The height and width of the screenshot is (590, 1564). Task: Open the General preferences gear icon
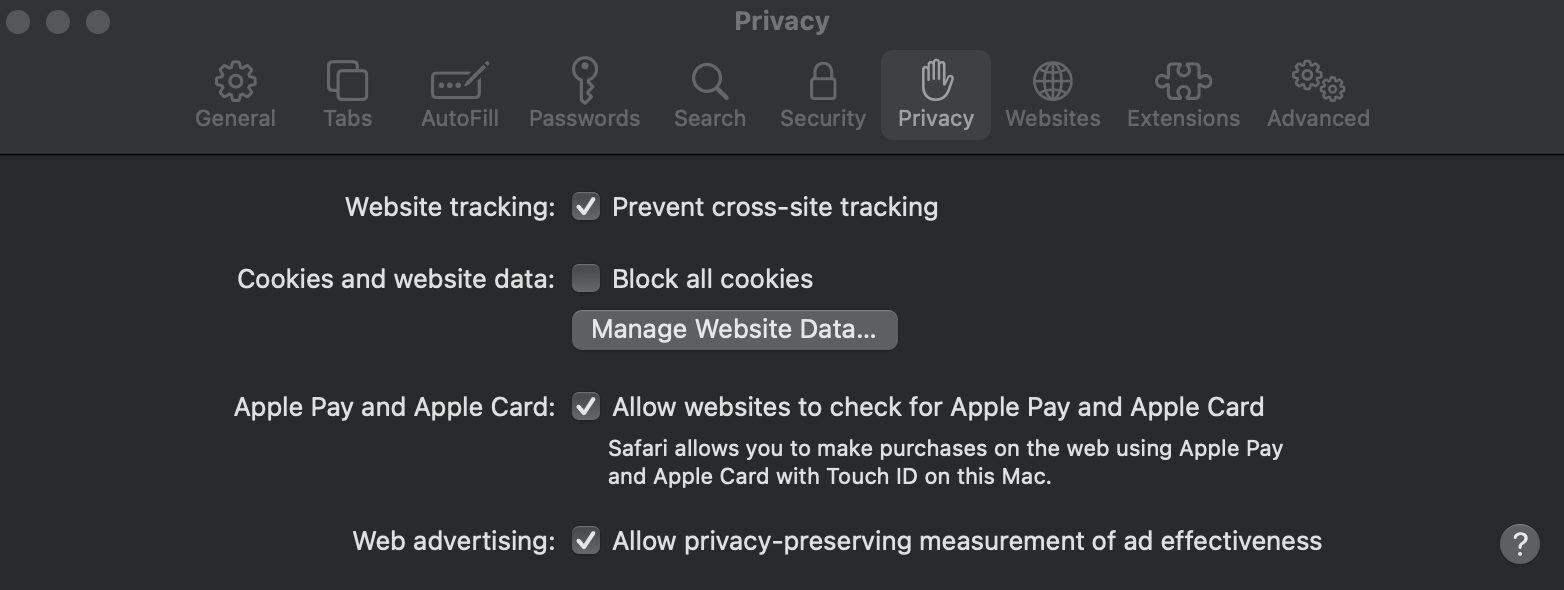235,95
